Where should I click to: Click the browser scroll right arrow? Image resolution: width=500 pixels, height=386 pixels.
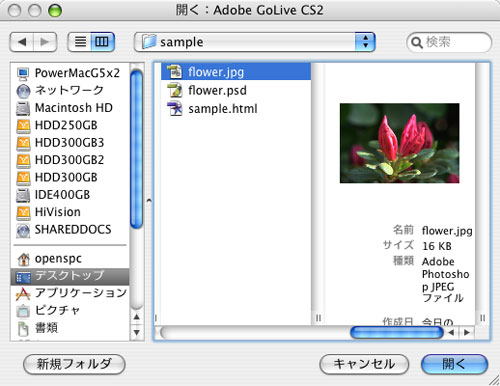click(466, 332)
